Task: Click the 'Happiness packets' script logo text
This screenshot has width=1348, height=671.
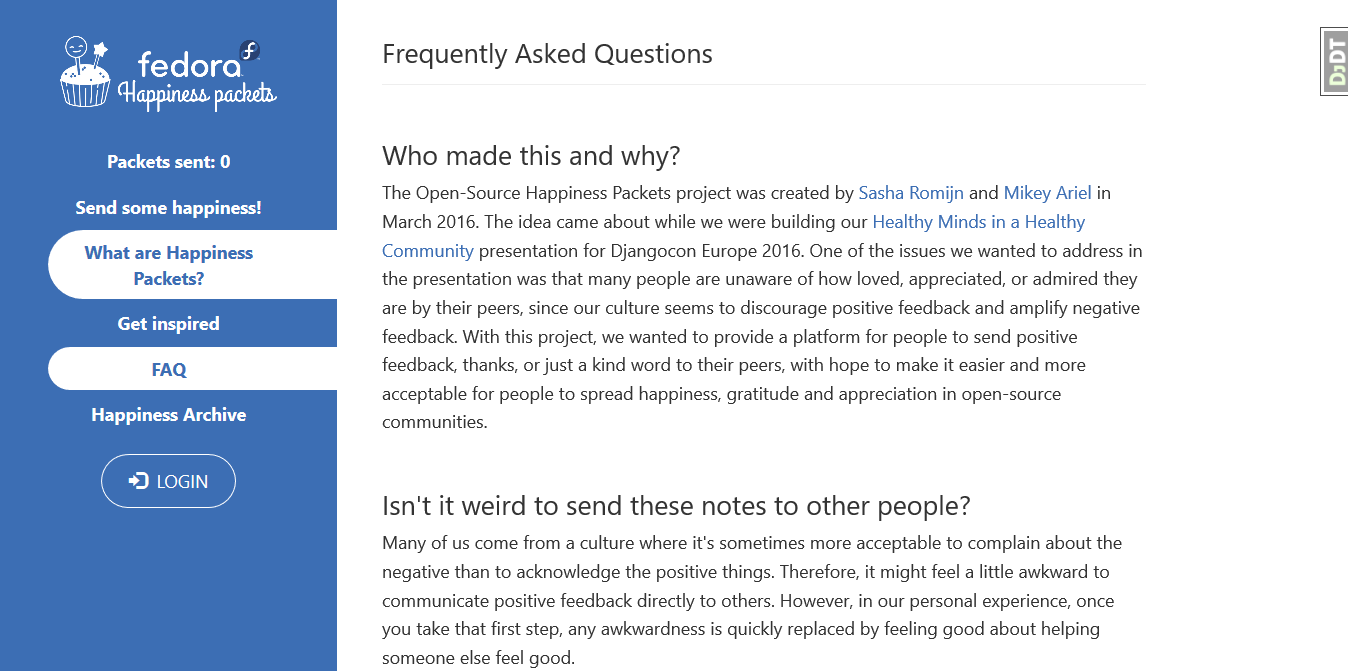Action: 197,94
